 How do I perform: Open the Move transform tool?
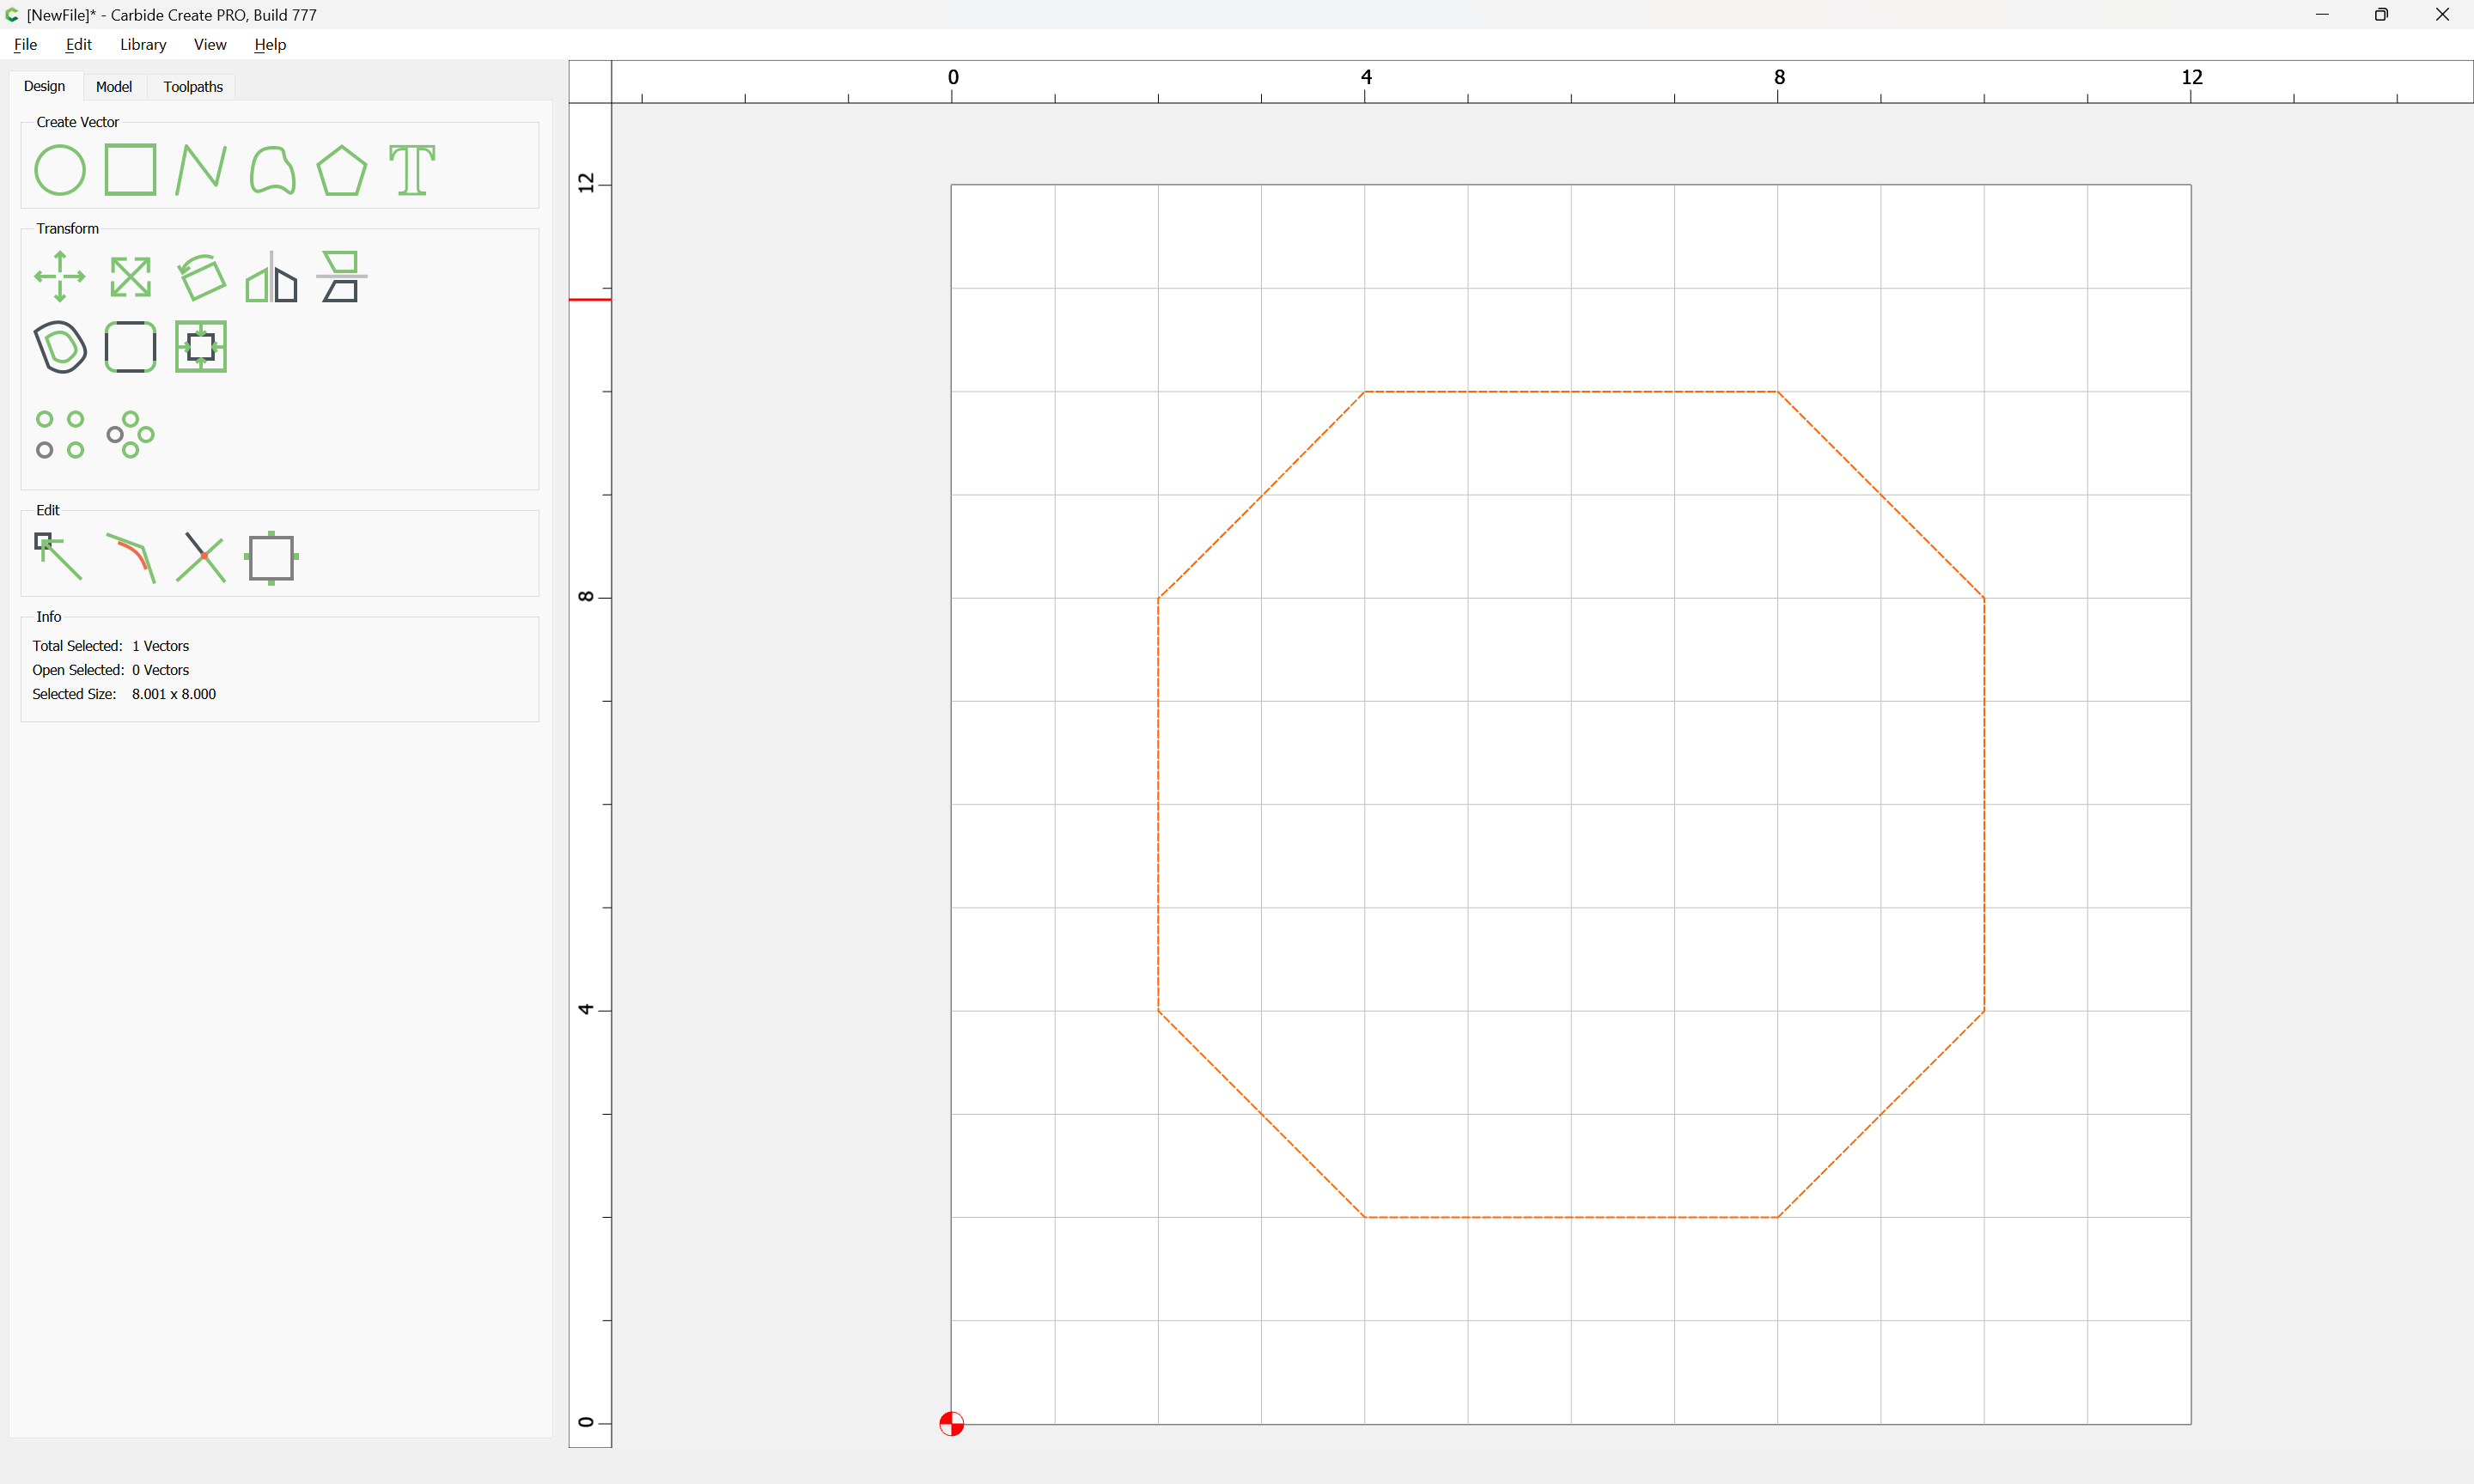[x=60, y=277]
